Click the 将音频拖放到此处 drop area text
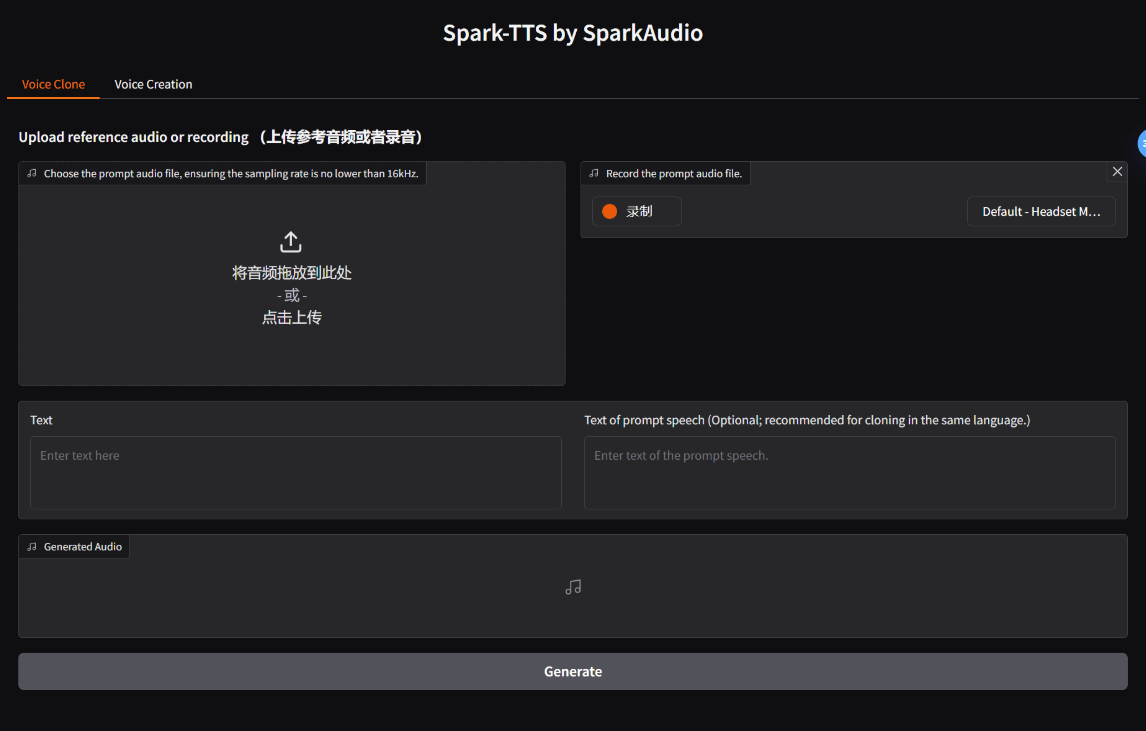The width and height of the screenshot is (1146, 731). coord(292,273)
